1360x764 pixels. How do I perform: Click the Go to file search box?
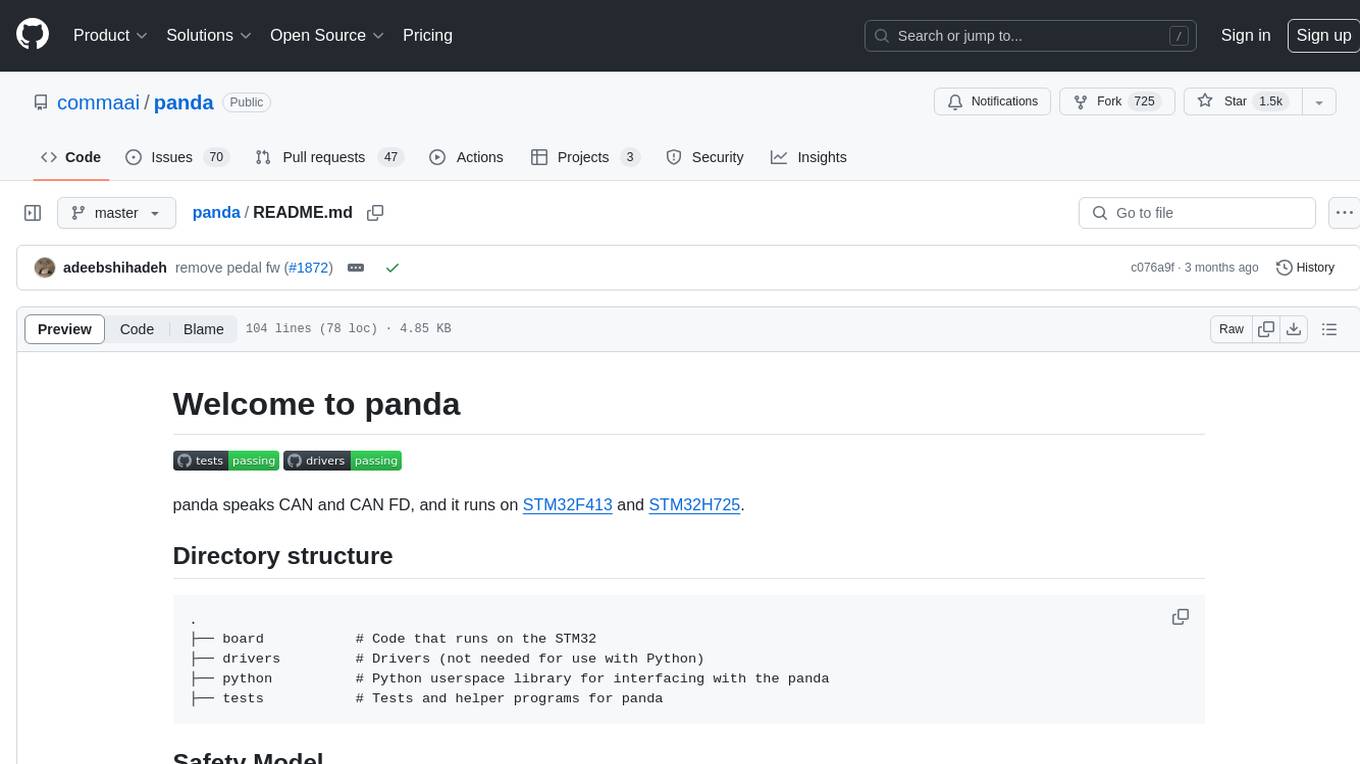point(1197,213)
